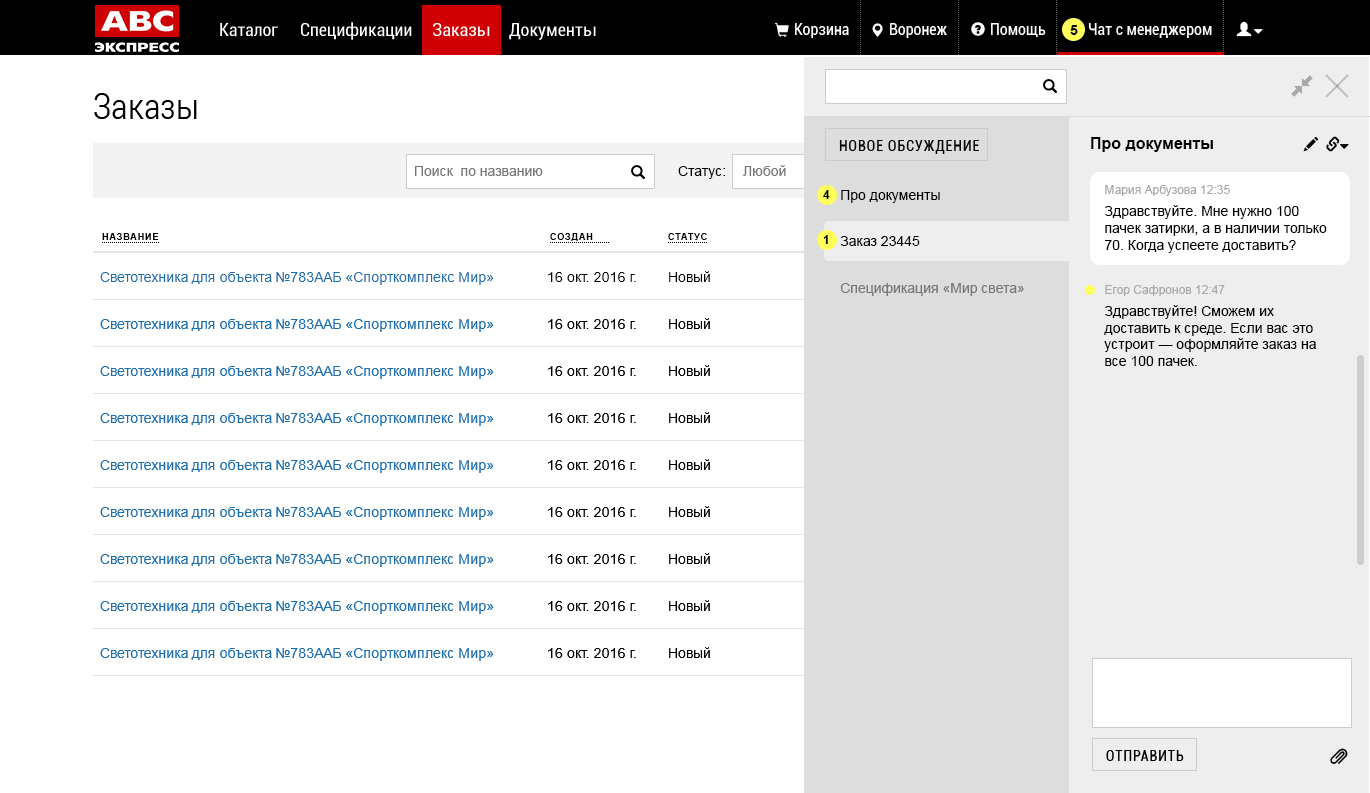The image size is (1370, 793).
Task: Collapse the chat panel with the arrows icon
Action: [x=1301, y=86]
